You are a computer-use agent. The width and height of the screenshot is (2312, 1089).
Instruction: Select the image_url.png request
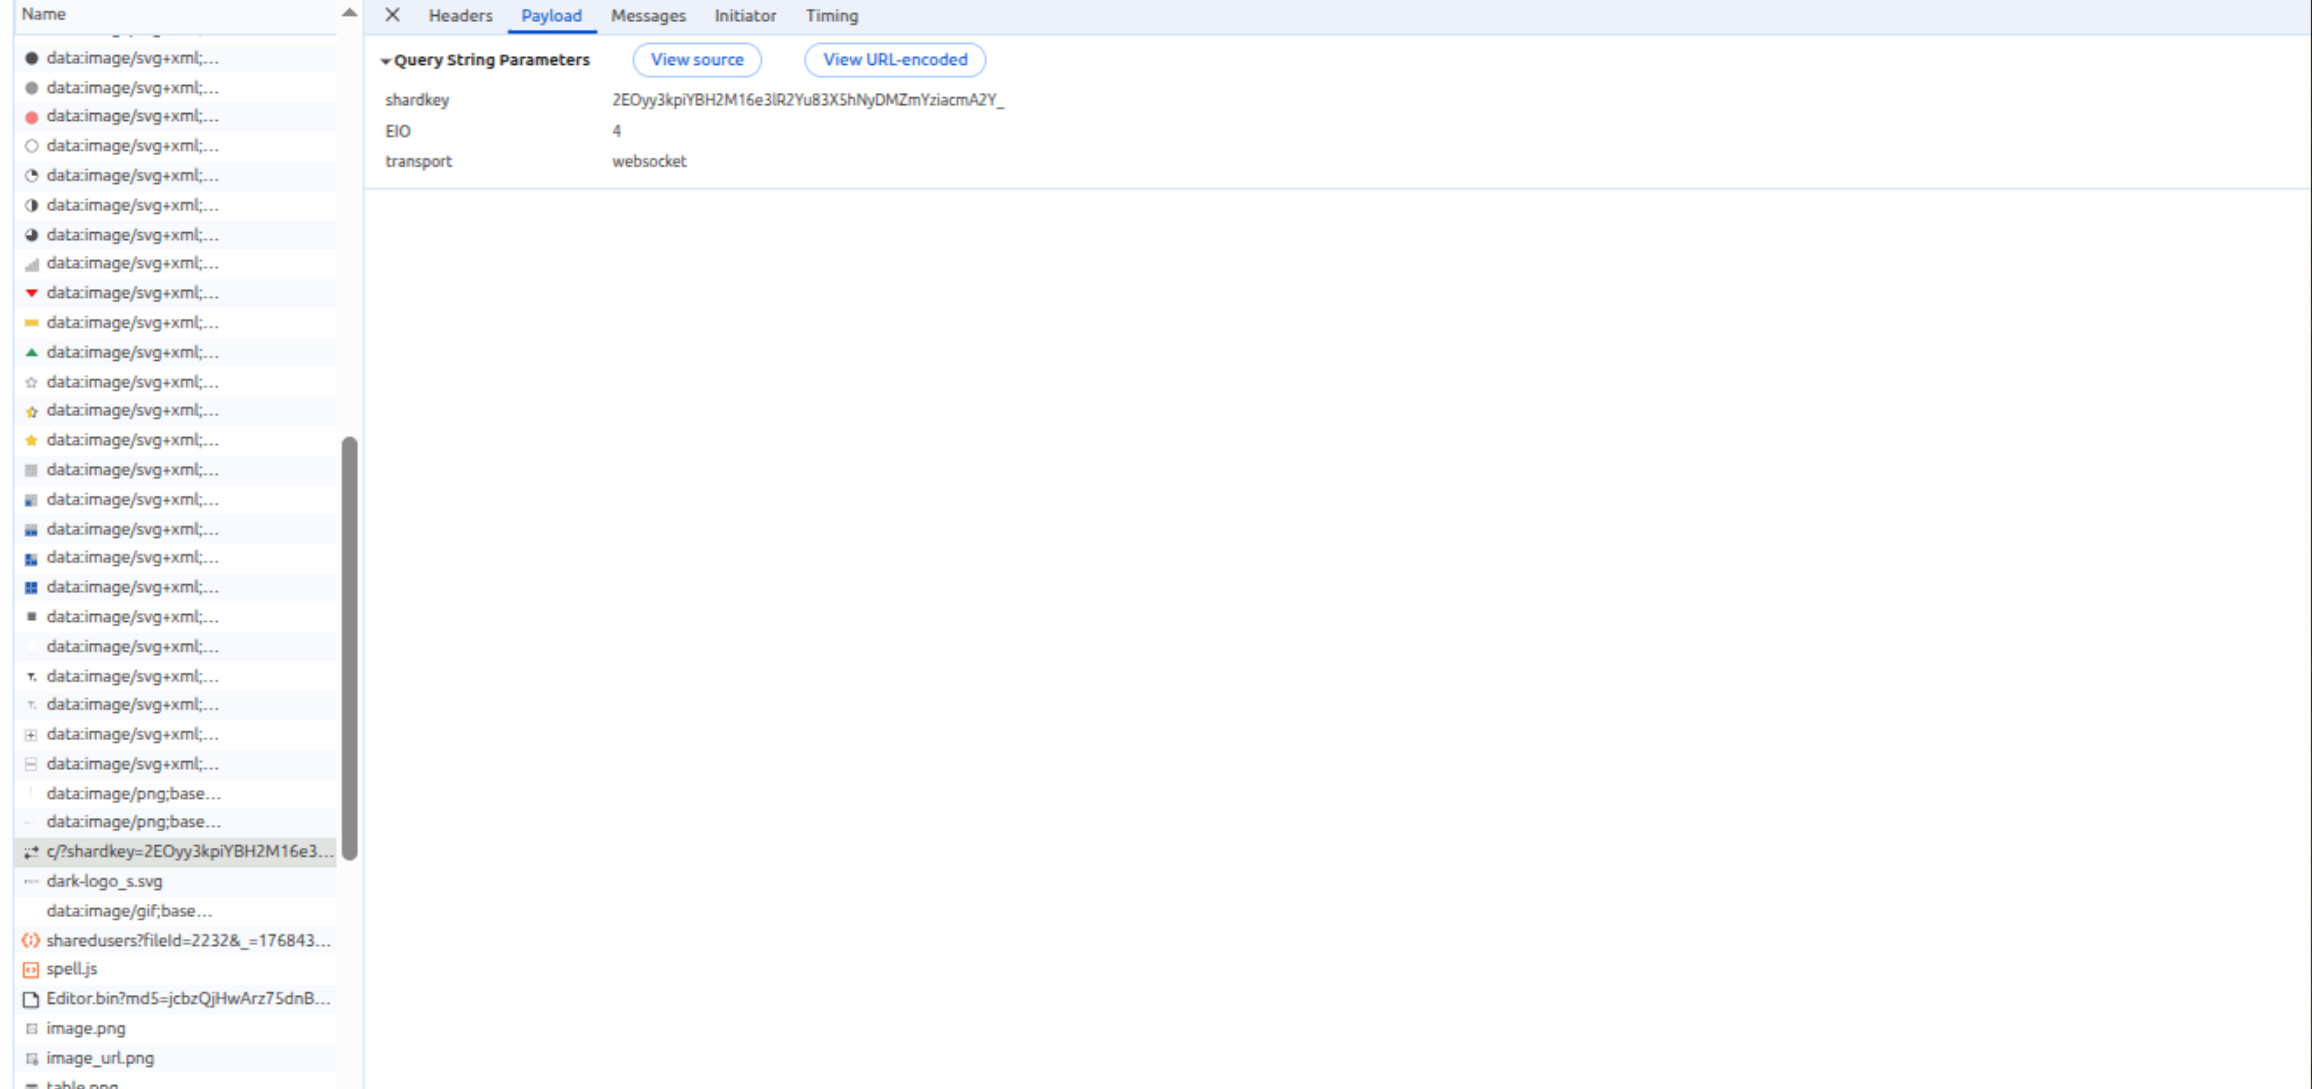tap(100, 1058)
